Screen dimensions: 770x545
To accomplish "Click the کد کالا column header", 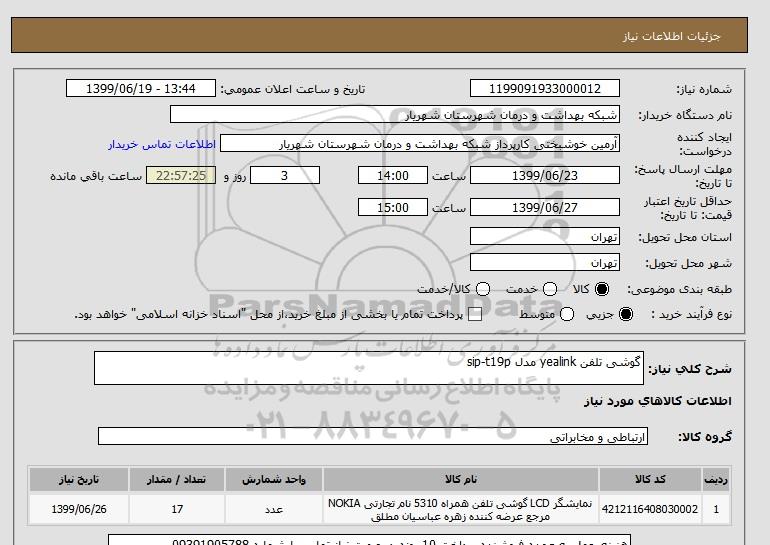I will [x=650, y=479].
